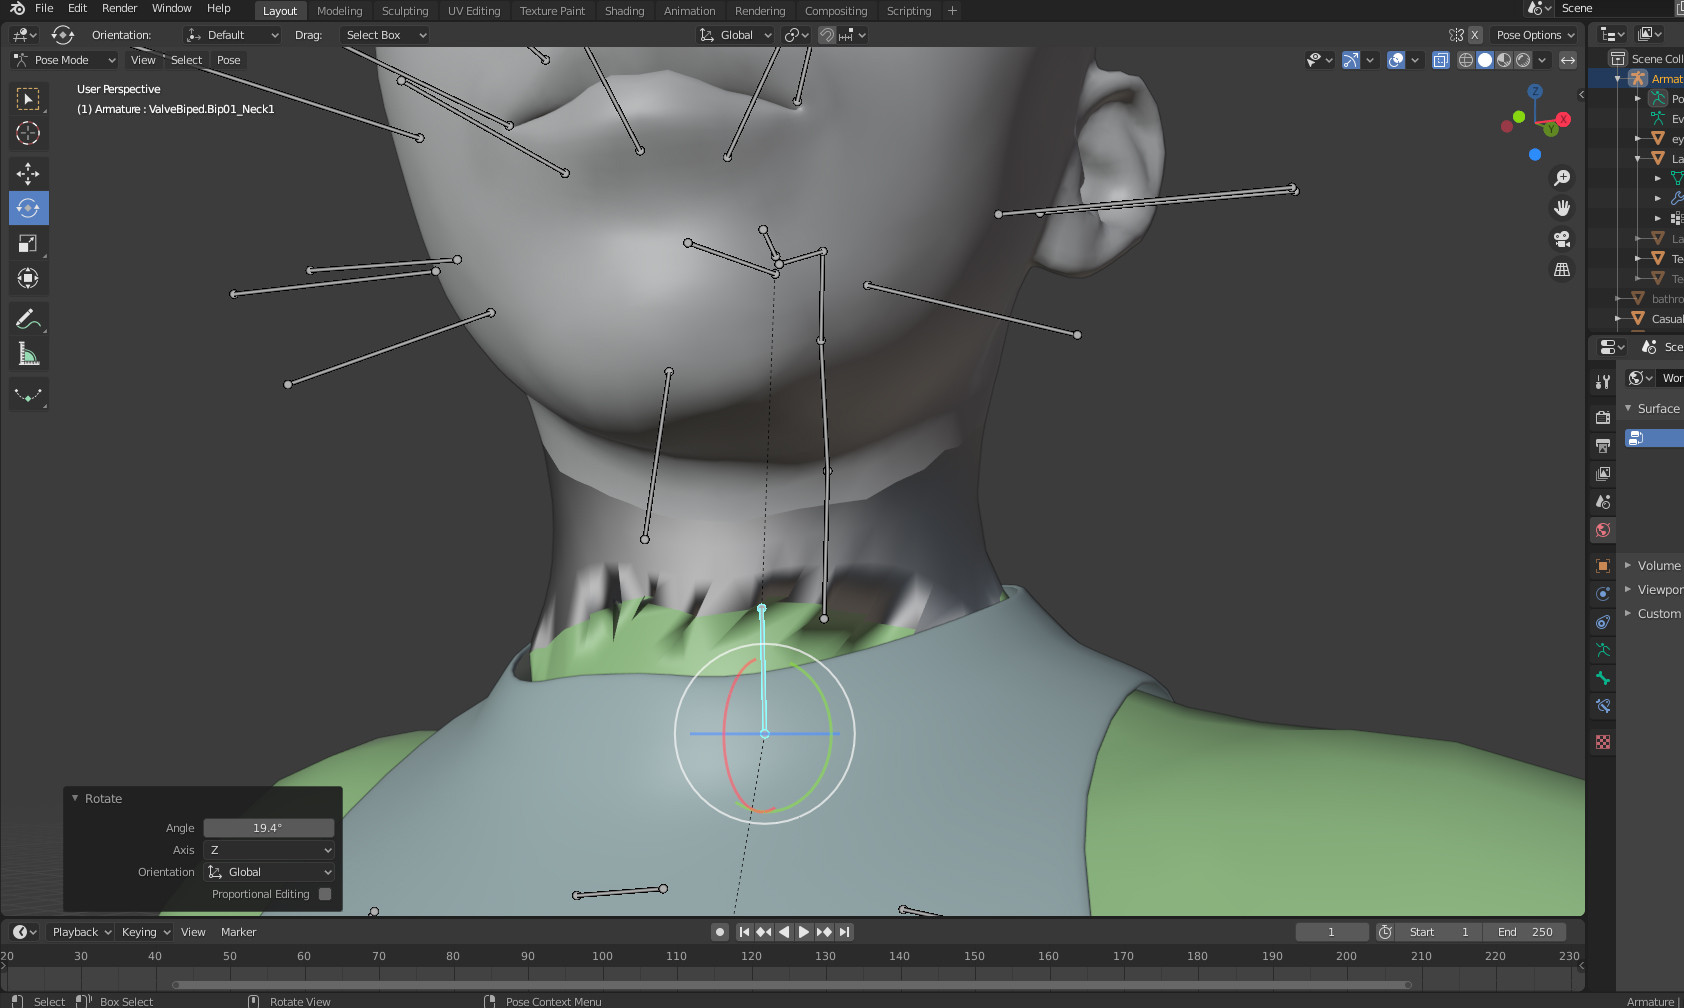Choose the Move tool in toolbar

point(28,174)
